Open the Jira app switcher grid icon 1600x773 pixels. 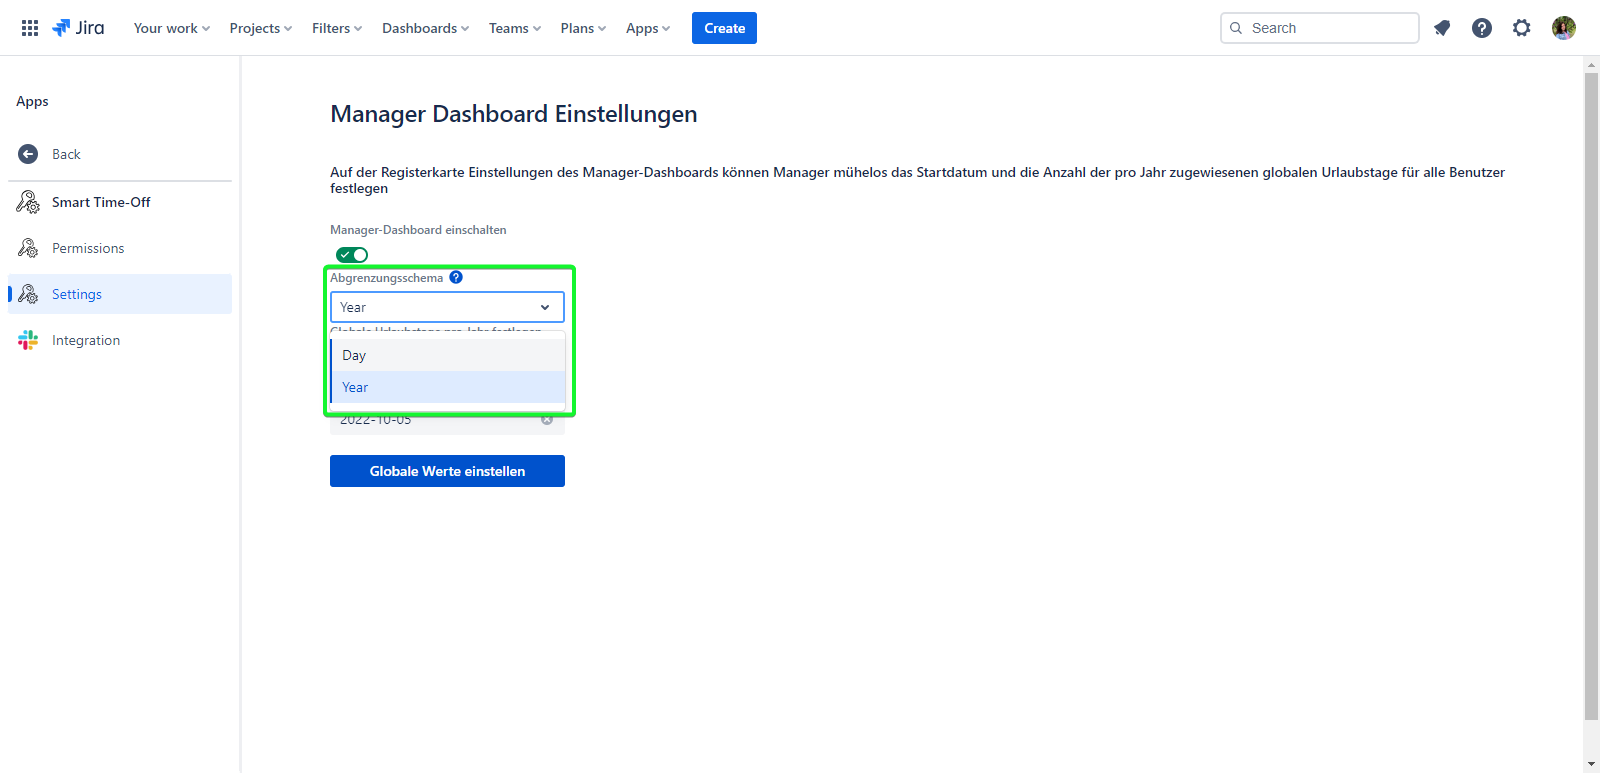coord(30,28)
